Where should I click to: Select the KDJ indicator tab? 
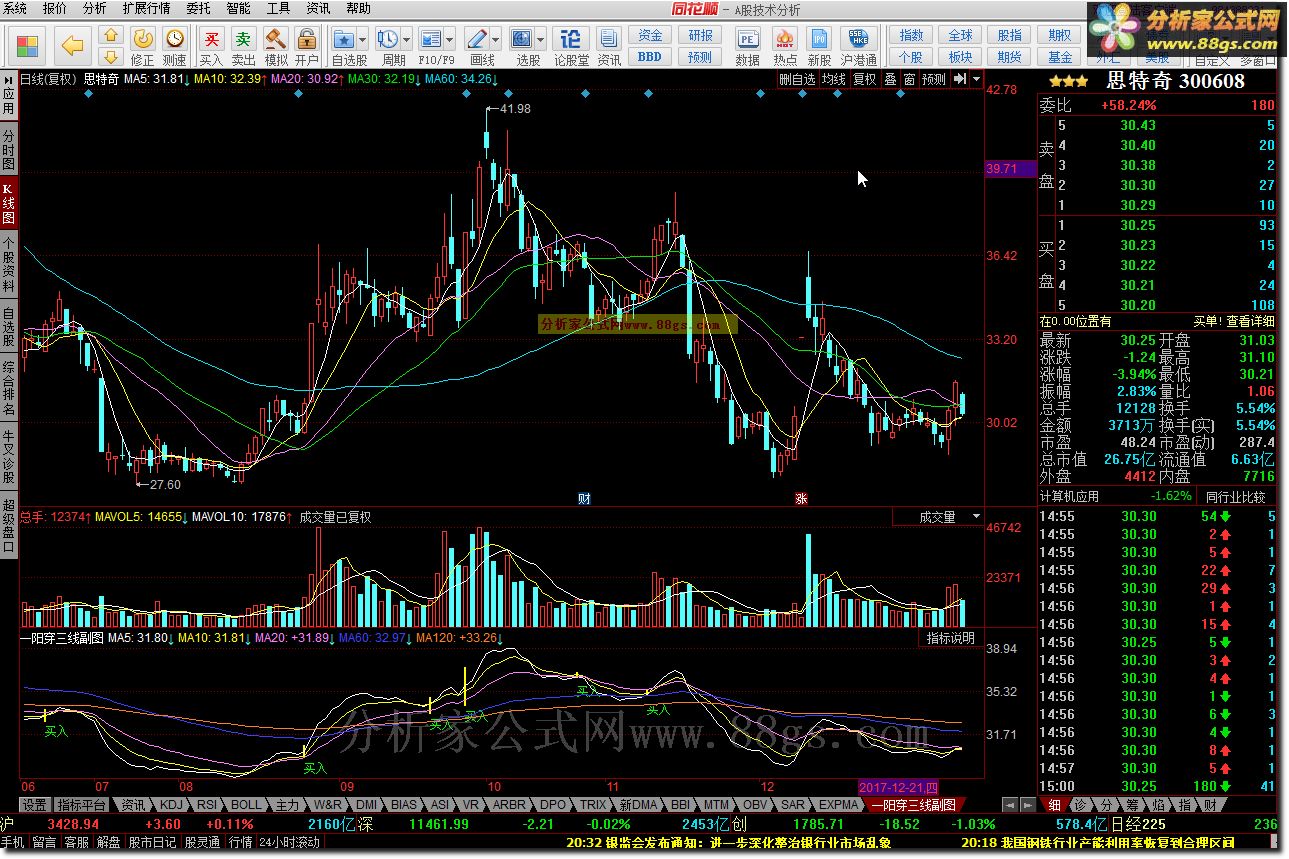tap(172, 804)
